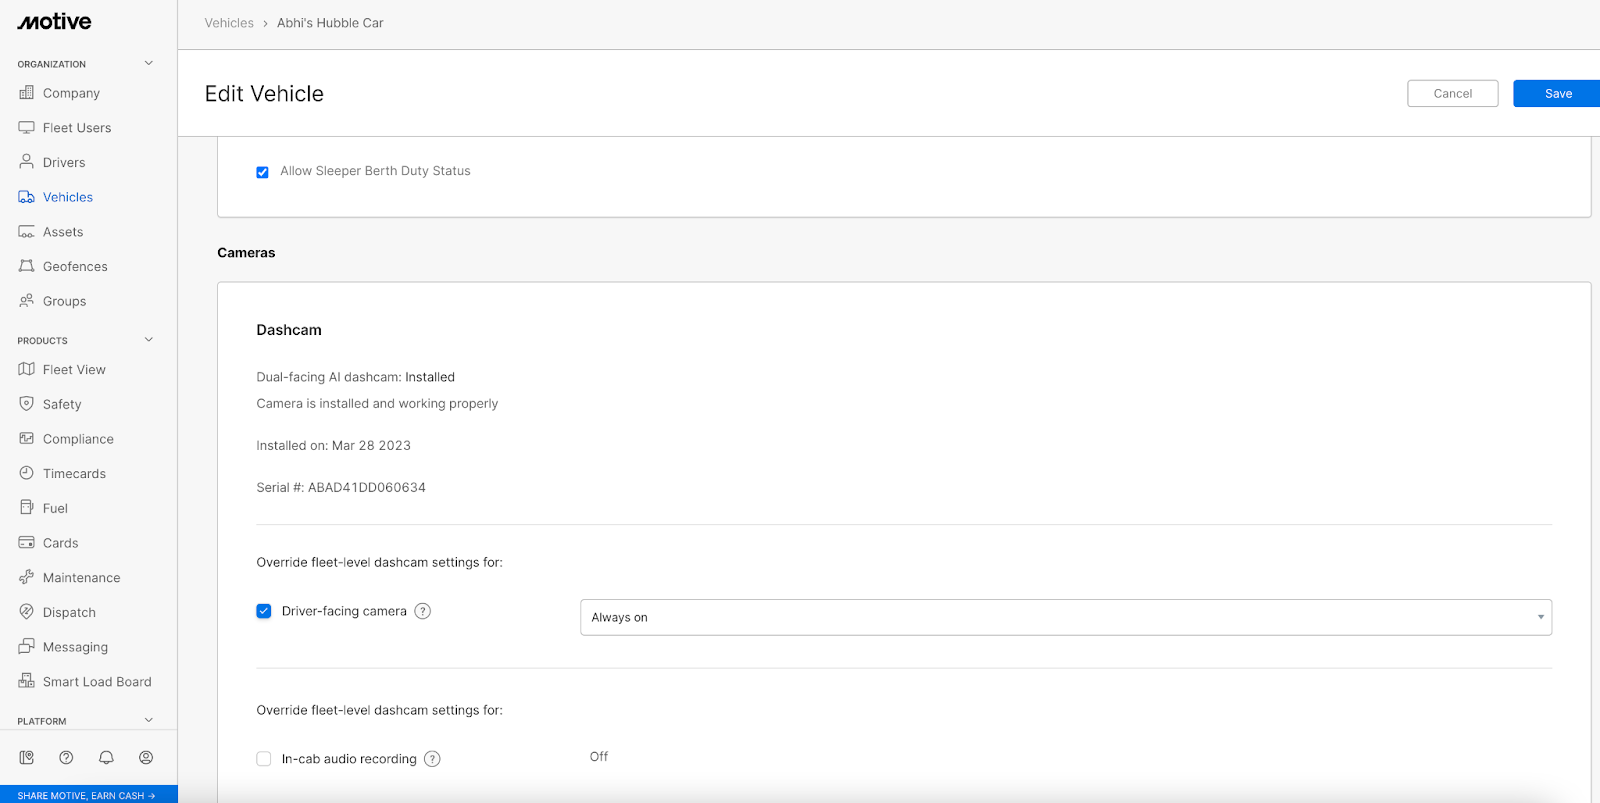This screenshot has width=1600, height=803.
Task: Open the notifications bell icon
Action: (x=106, y=758)
